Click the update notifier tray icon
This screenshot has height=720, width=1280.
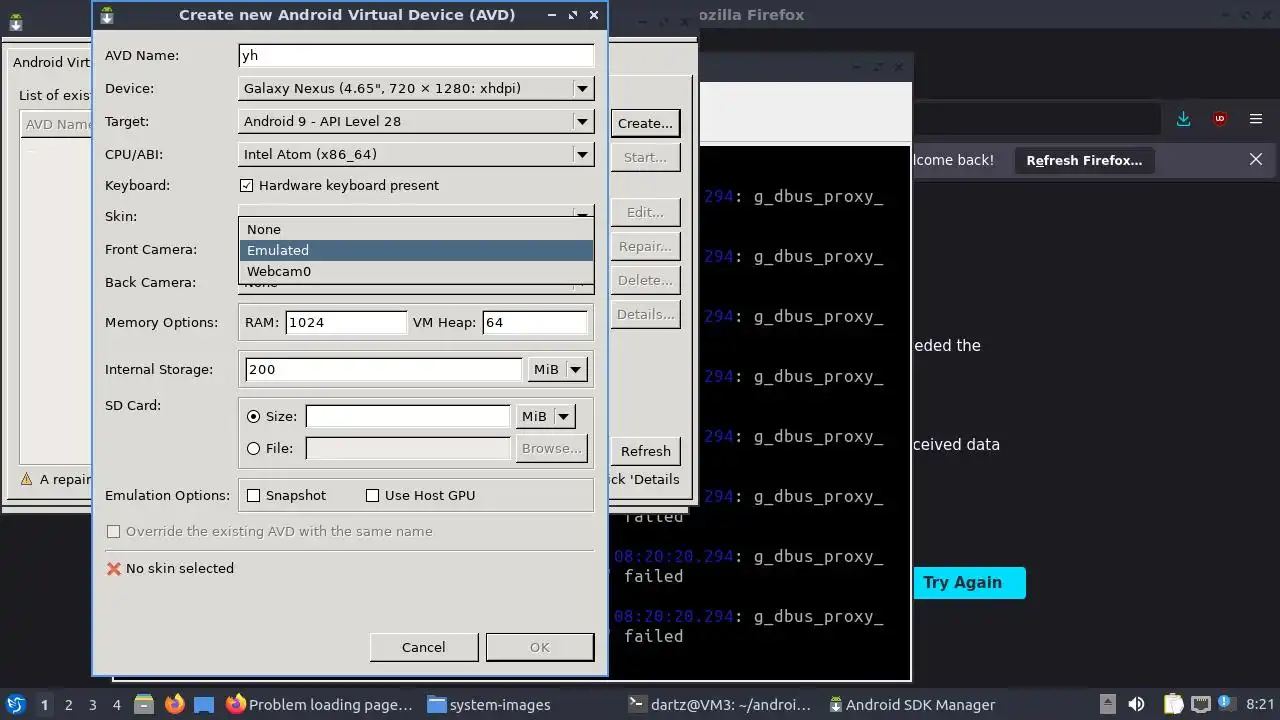click(x=1225, y=704)
